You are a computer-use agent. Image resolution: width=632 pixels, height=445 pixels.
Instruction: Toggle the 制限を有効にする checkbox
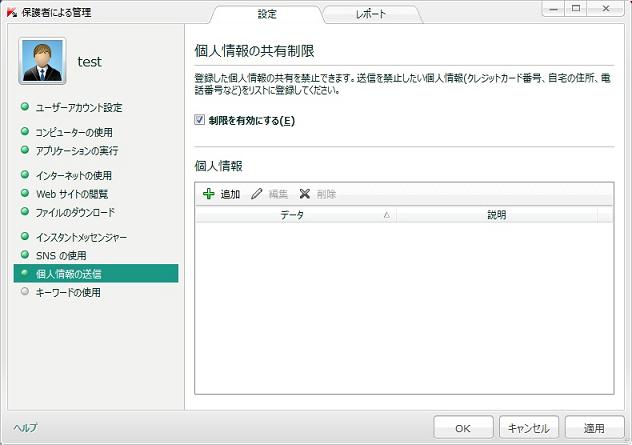(200, 120)
